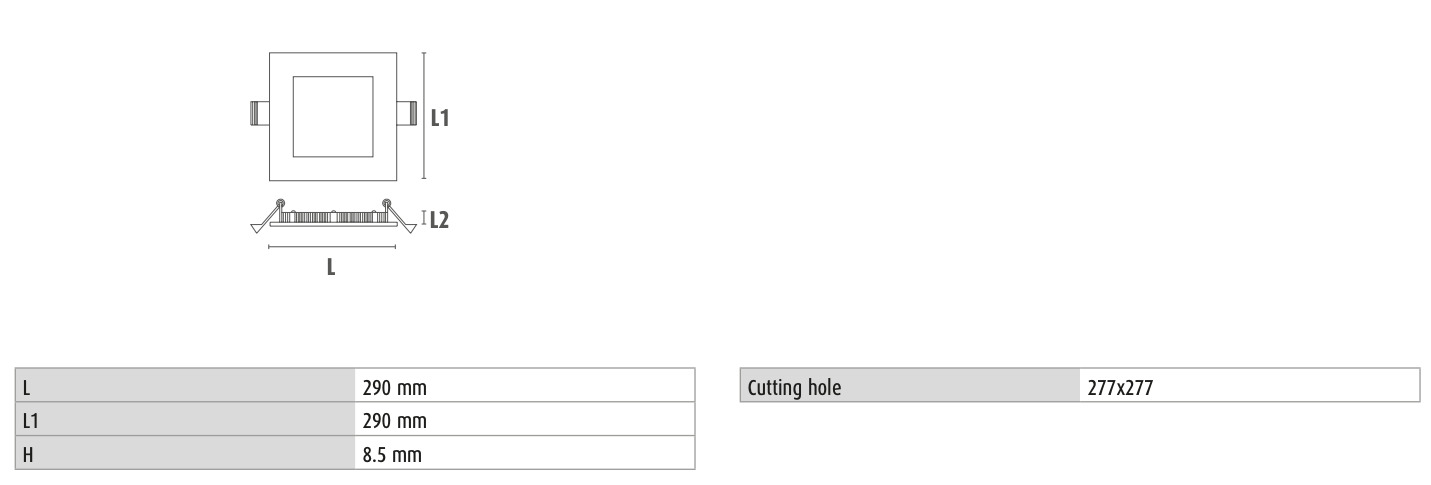Viewport: 1431px width, 485px height.
Task: Click the L1 dimension label beside the drawing
Action: 440,118
